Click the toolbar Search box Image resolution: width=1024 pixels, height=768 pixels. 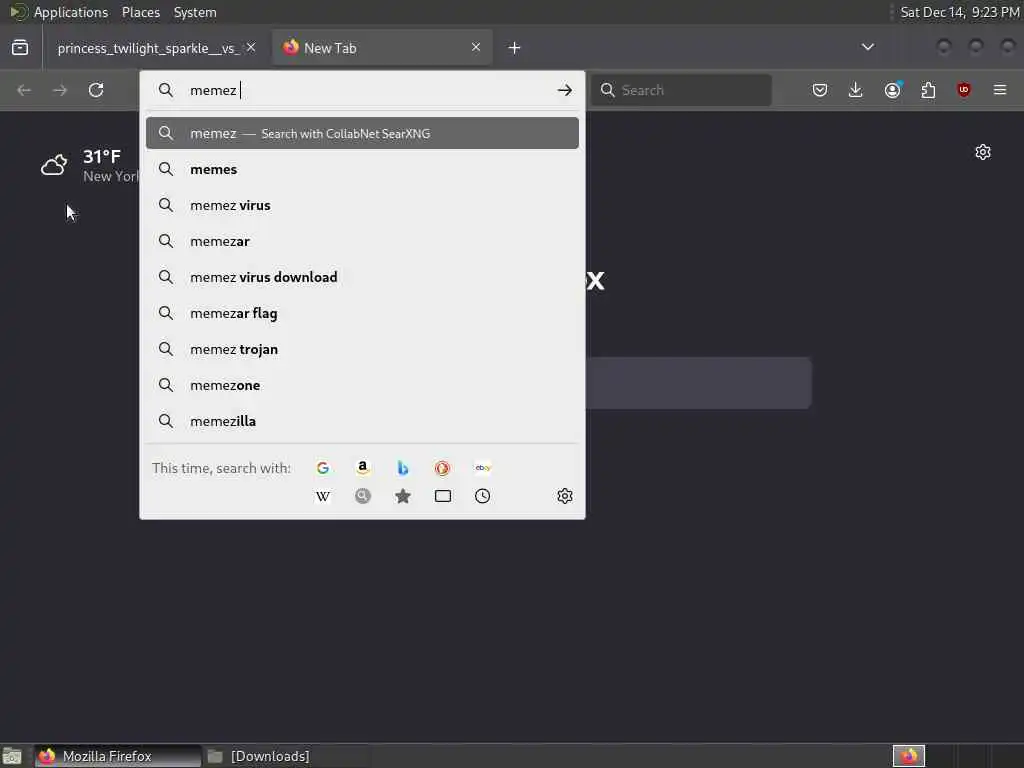[x=681, y=90]
